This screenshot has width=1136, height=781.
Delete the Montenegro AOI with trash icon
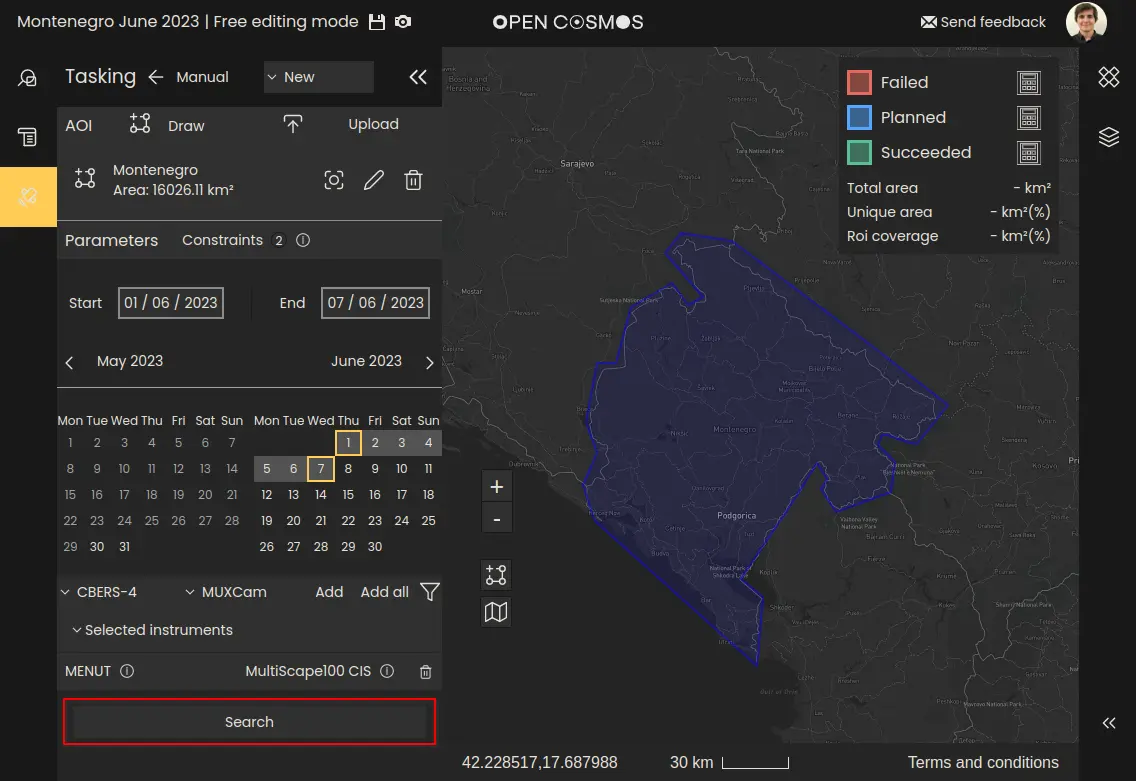(413, 180)
